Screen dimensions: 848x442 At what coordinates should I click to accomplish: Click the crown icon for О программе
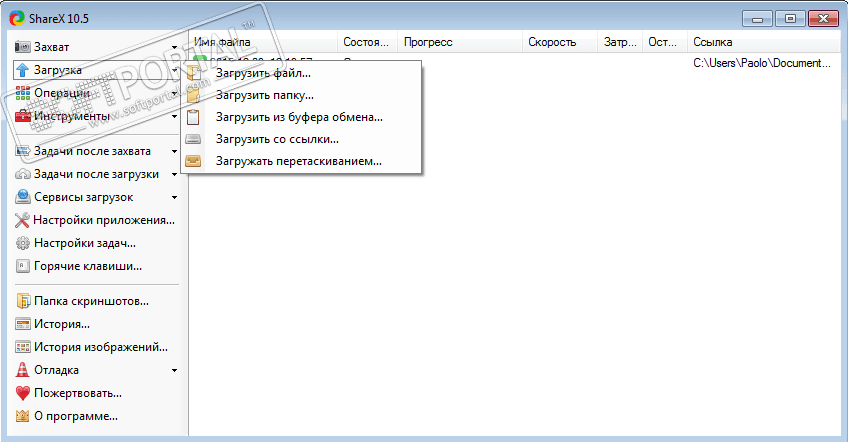coord(22,416)
